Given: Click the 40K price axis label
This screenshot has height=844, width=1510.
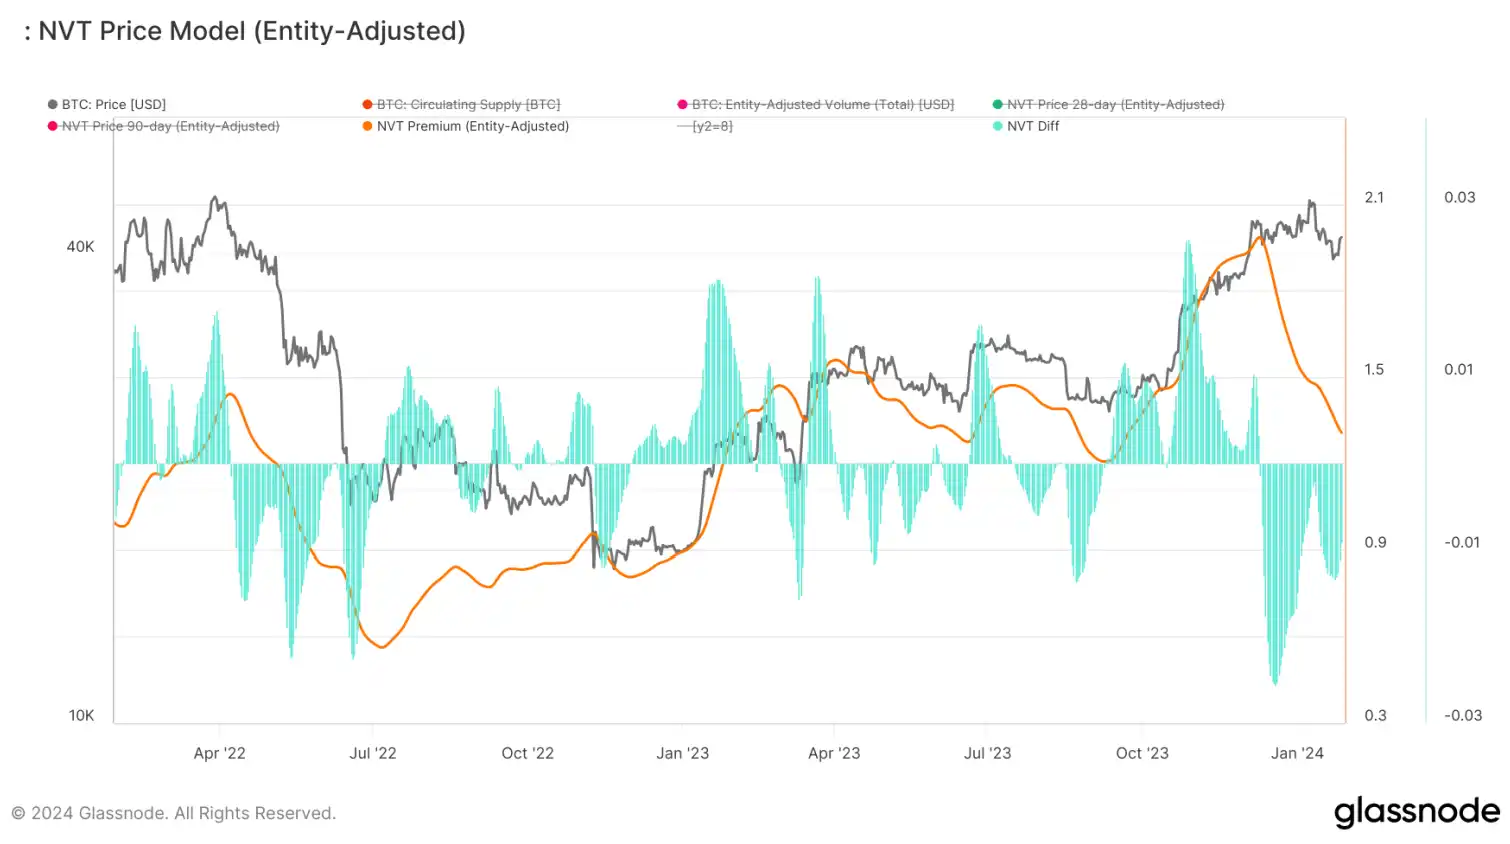Looking at the screenshot, I should (80, 246).
